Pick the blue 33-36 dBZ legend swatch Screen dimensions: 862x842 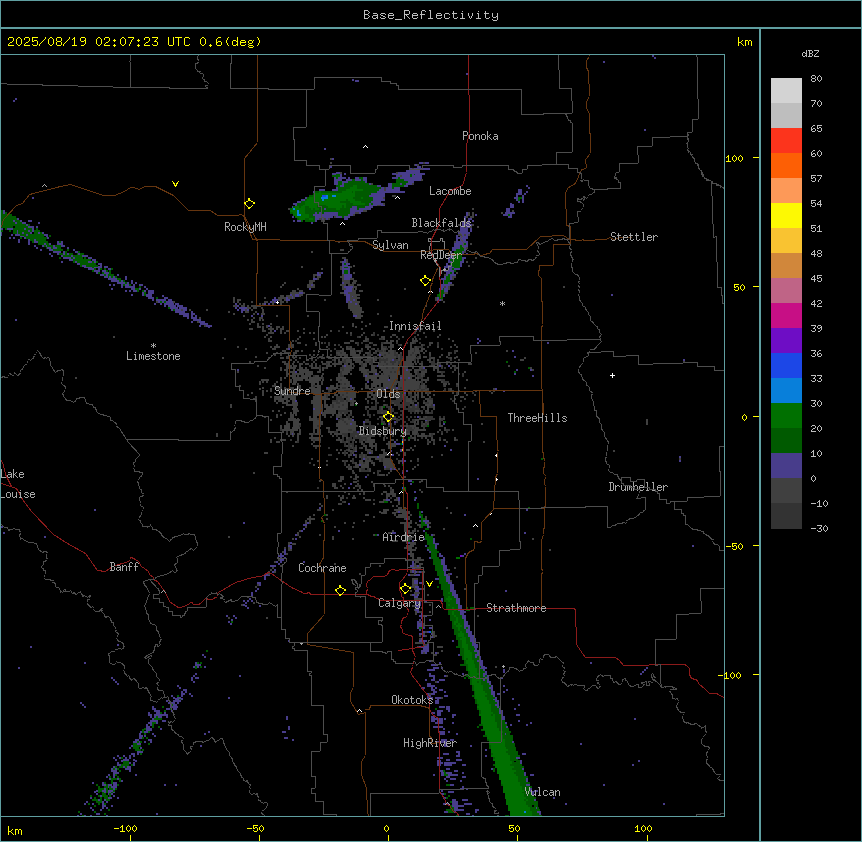786,365
